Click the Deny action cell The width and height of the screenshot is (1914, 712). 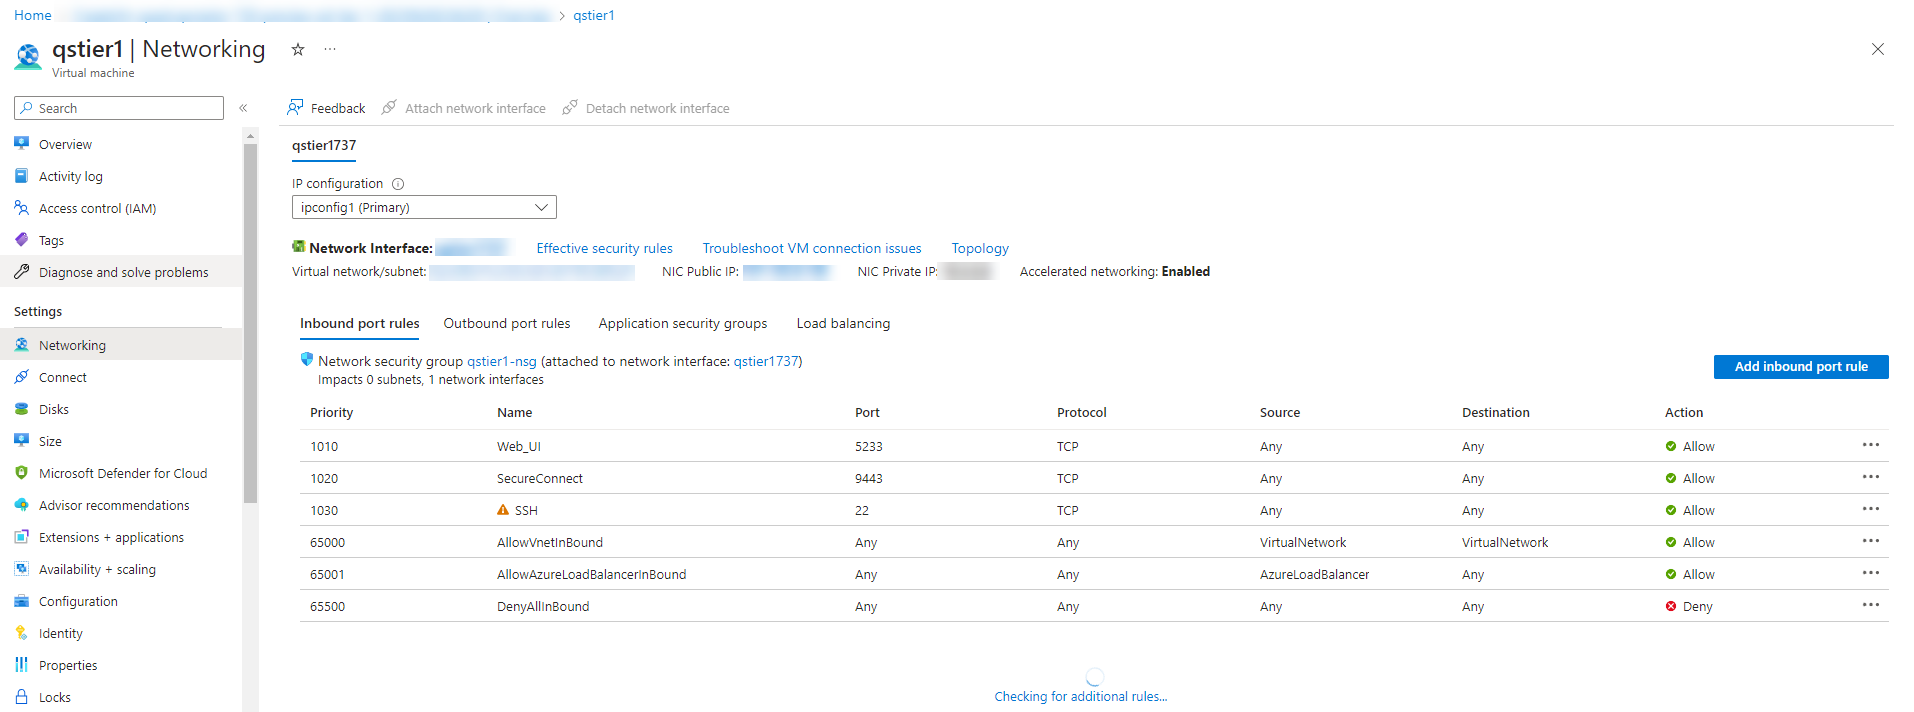click(x=1689, y=607)
